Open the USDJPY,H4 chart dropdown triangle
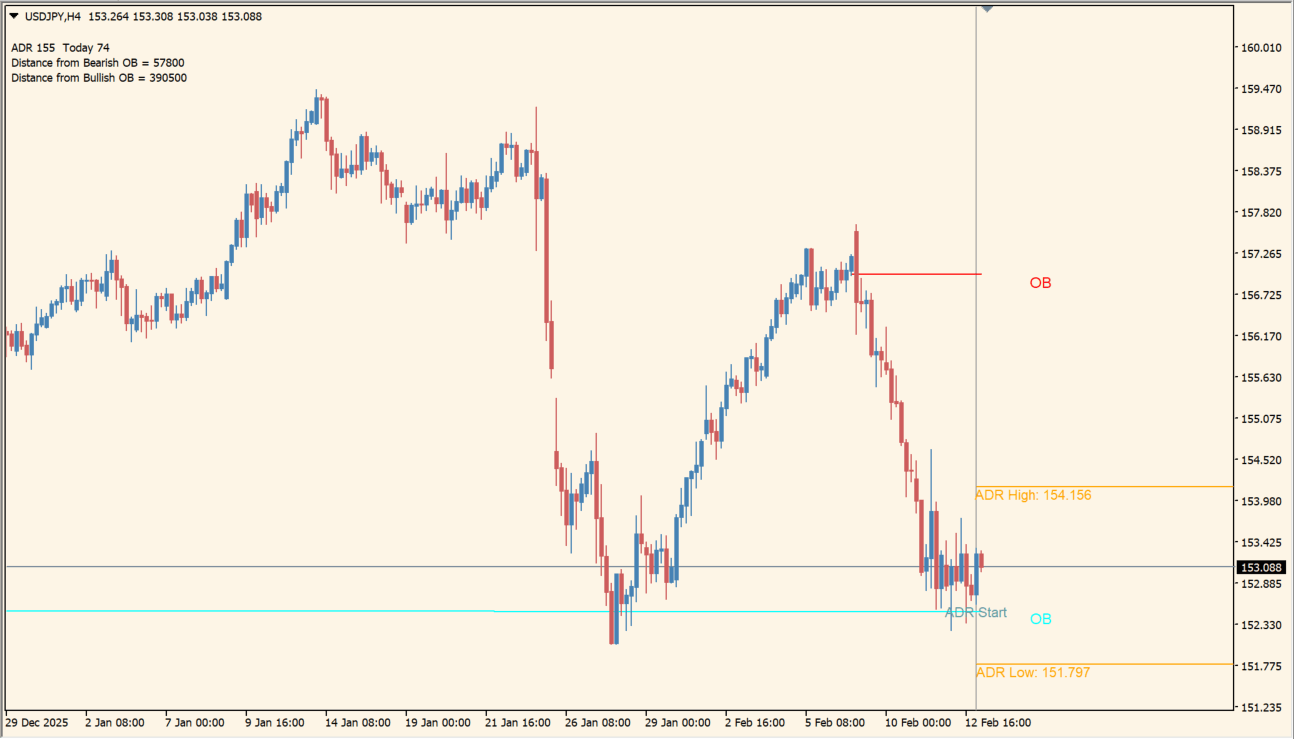The image size is (1294, 739). 12,15
